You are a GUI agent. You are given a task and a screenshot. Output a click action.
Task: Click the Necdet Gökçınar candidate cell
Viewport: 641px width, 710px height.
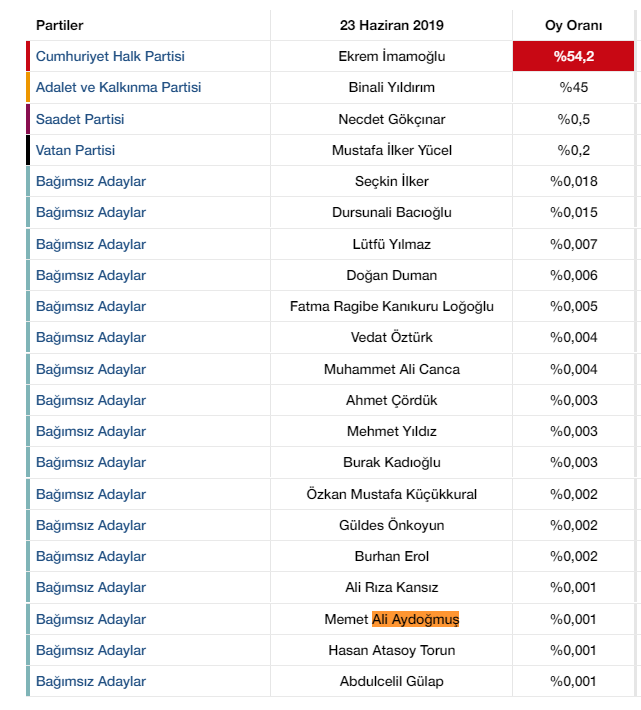[392, 119]
